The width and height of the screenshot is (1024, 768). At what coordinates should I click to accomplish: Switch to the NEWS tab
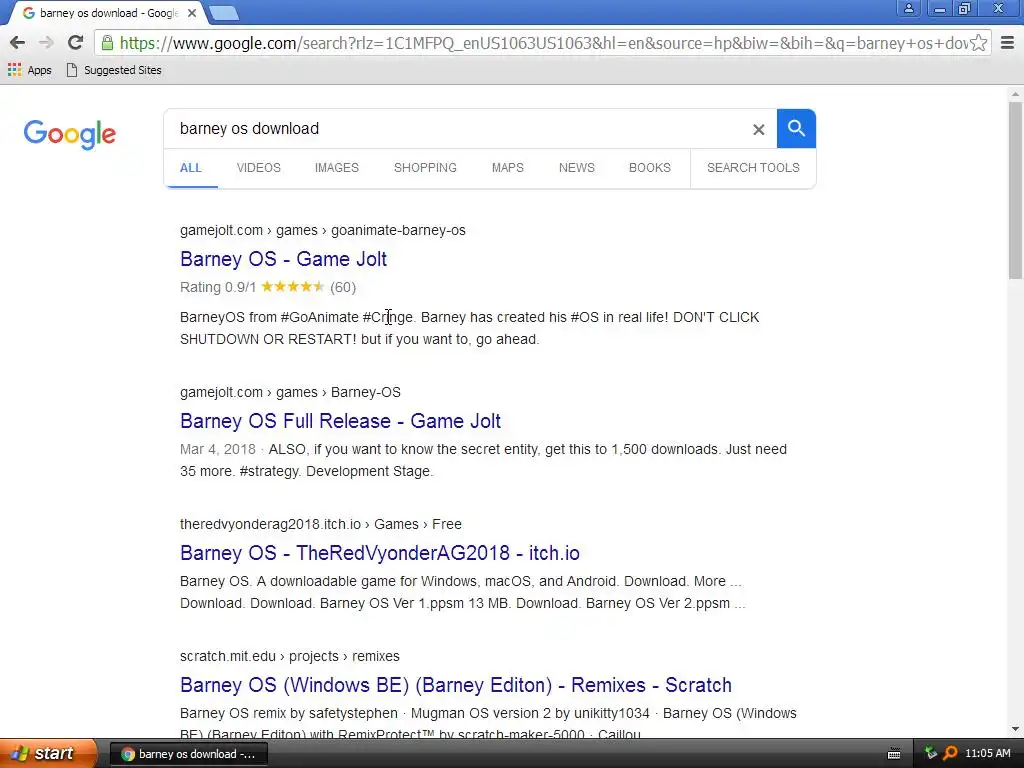(x=577, y=168)
